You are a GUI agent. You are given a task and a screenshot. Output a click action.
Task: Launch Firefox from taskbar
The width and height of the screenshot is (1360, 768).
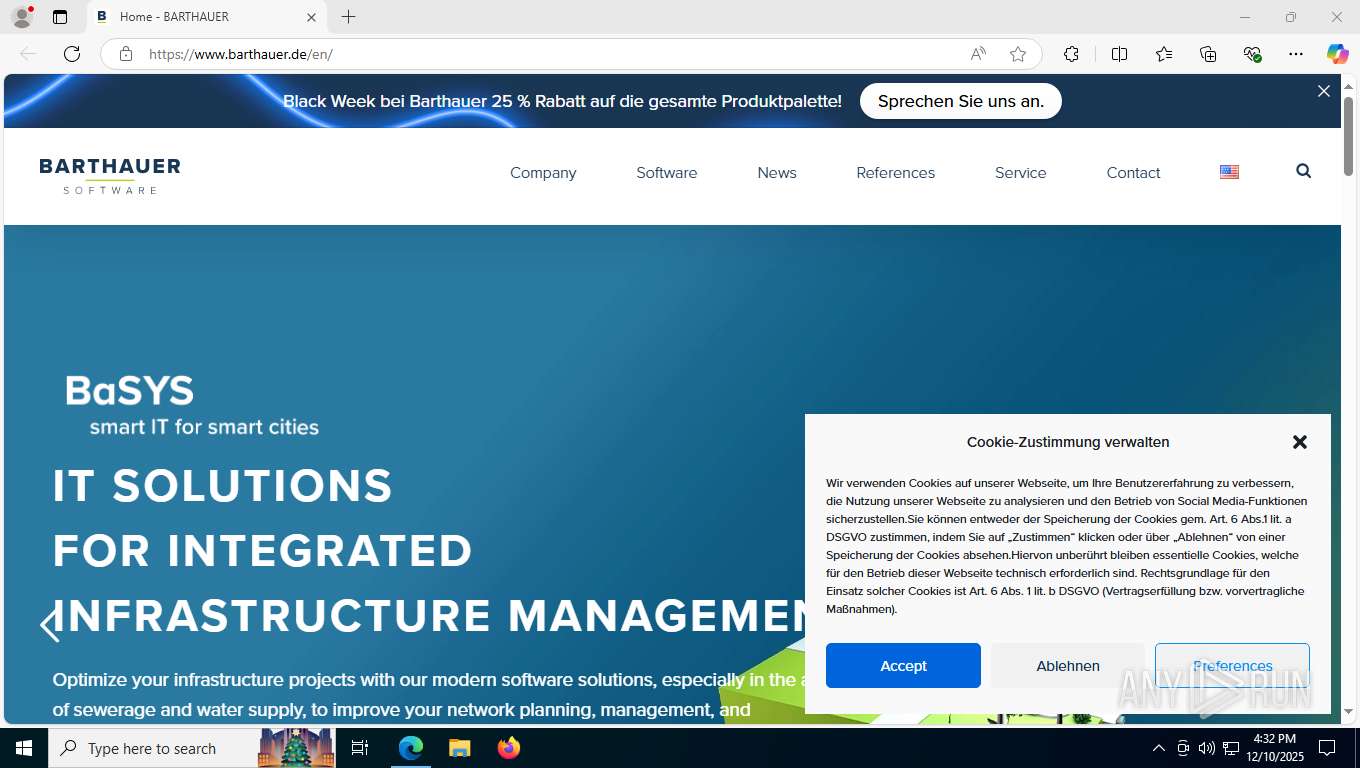(x=509, y=748)
